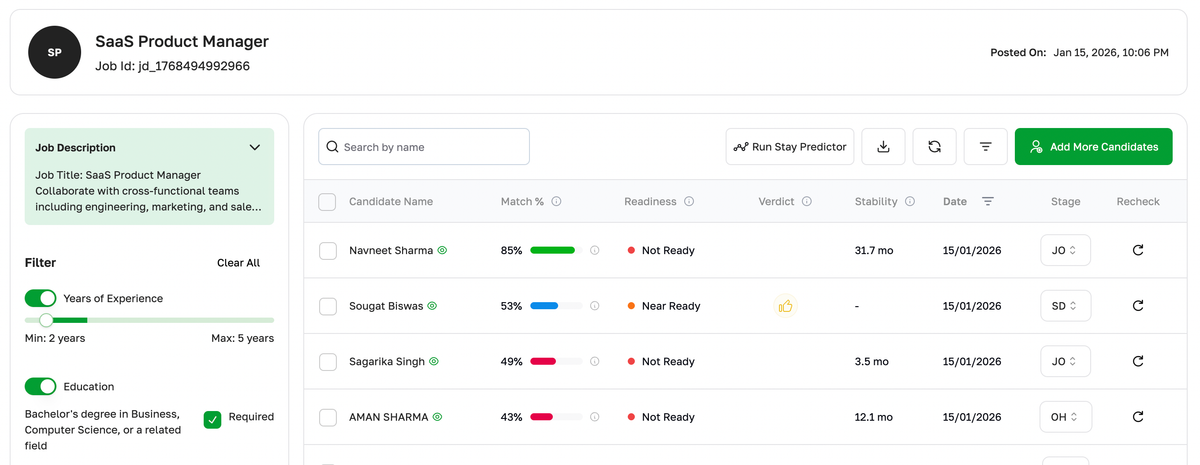The width and height of the screenshot is (1200, 465).
Task: Click Sagarika Singh candidate name
Action: [387, 361]
